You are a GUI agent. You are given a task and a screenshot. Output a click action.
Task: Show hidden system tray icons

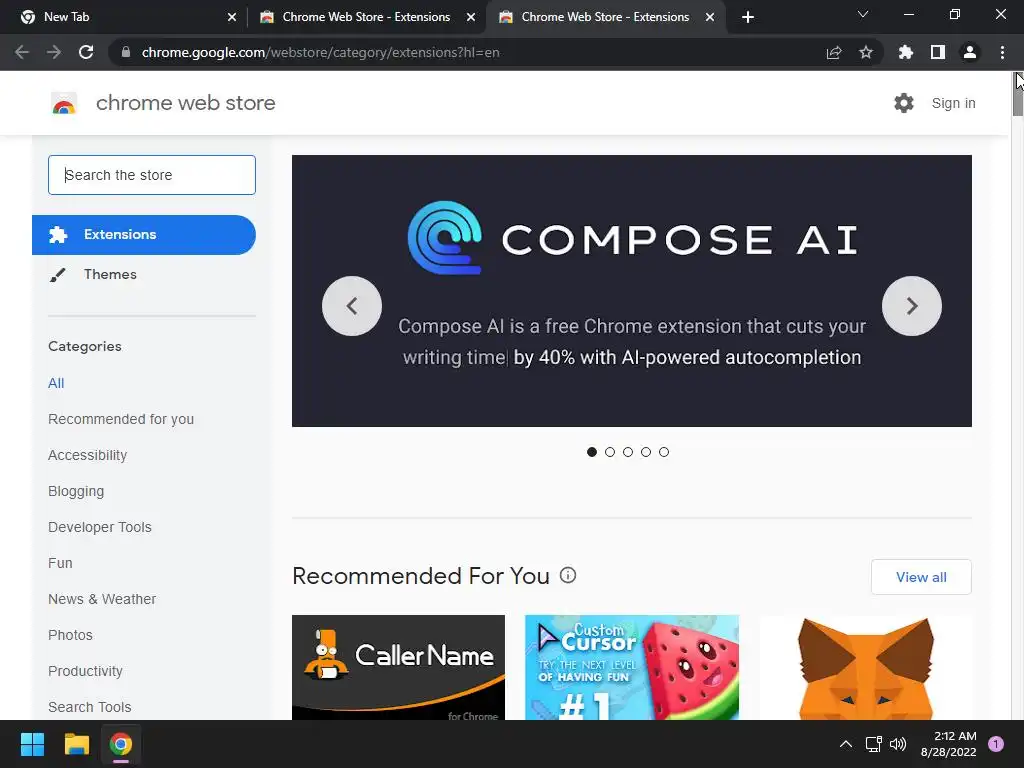click(x=846, y=744)
